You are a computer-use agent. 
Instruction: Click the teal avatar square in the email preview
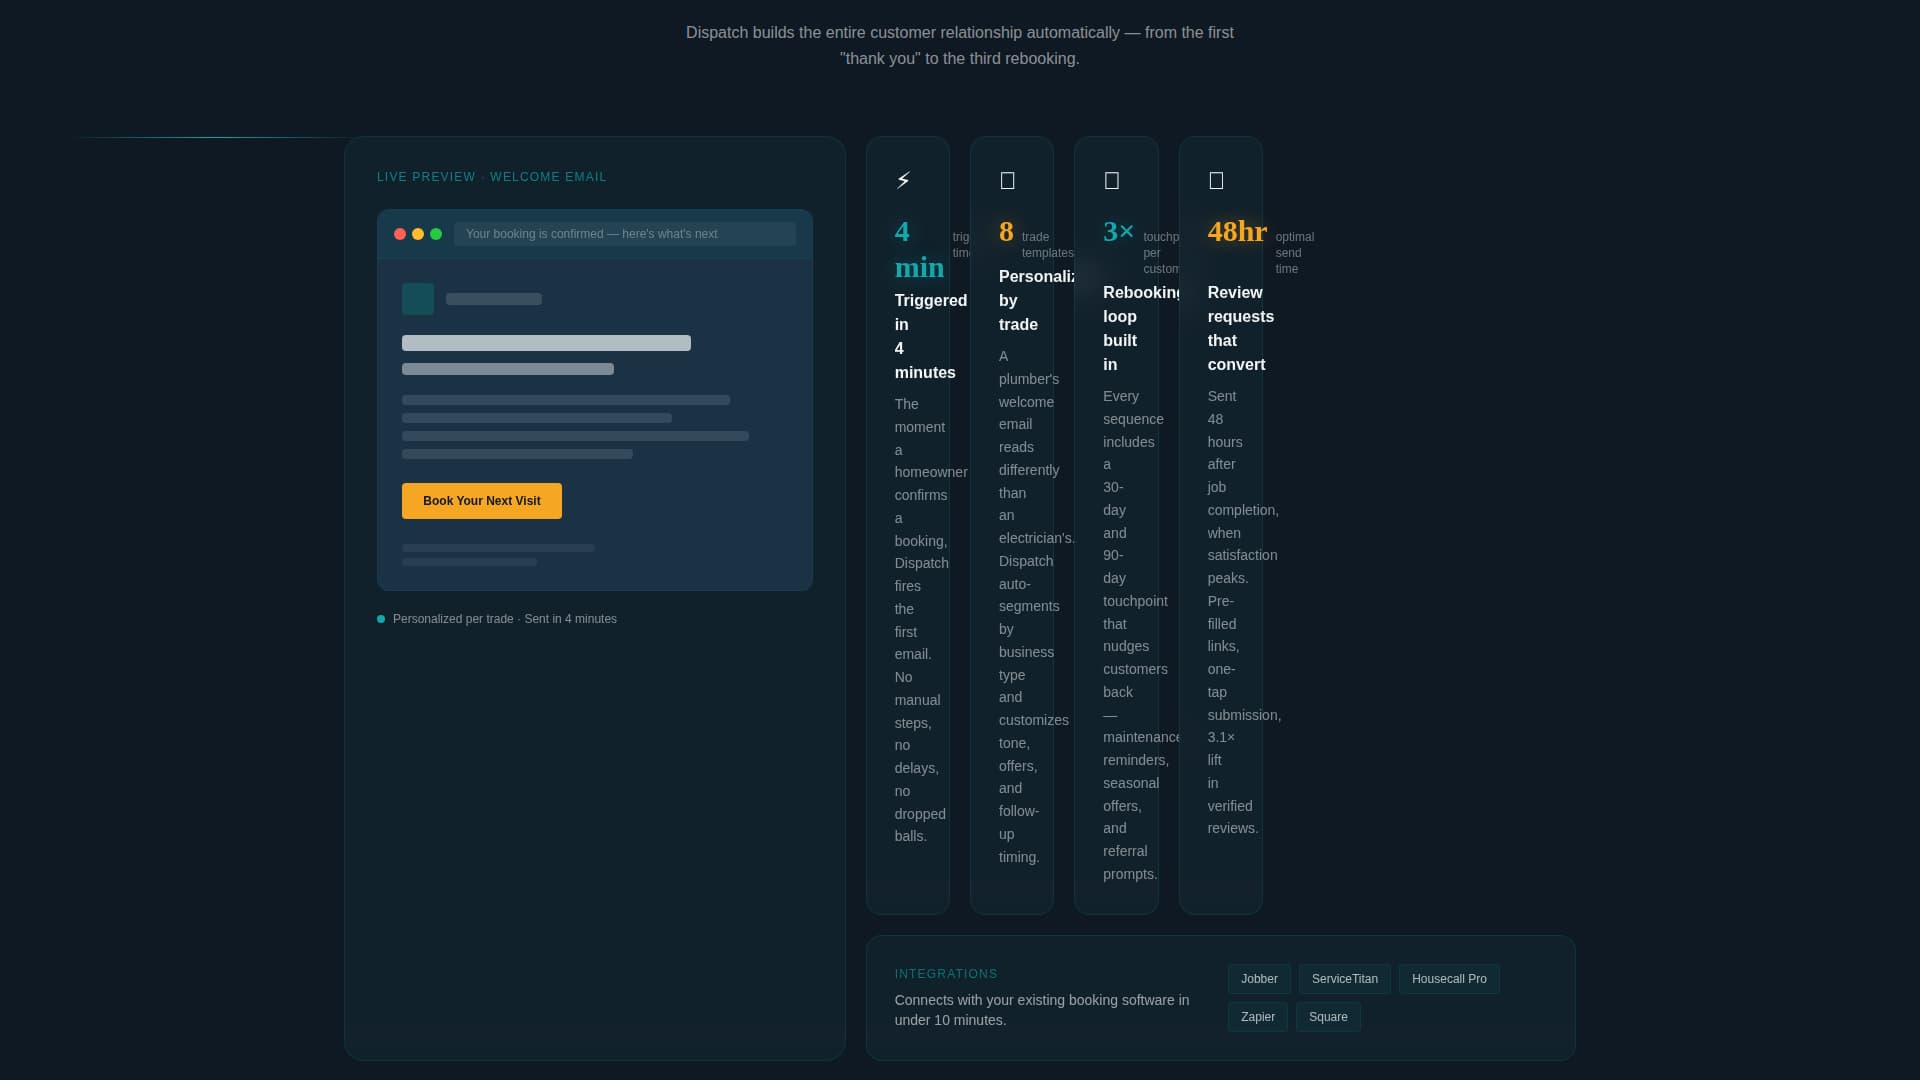coord(417,299)
